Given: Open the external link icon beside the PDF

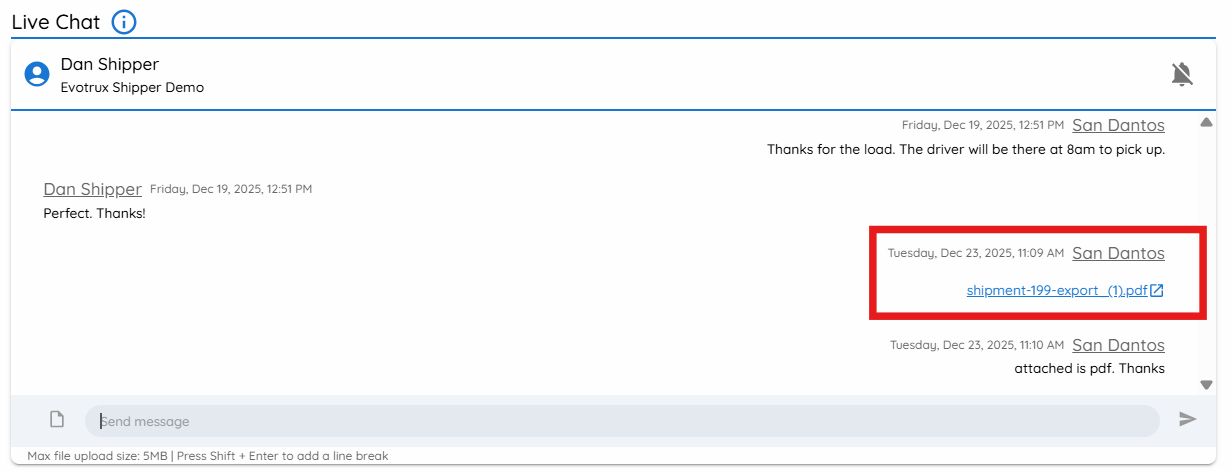Looking at the screenshot, I should pos(1157,291).
